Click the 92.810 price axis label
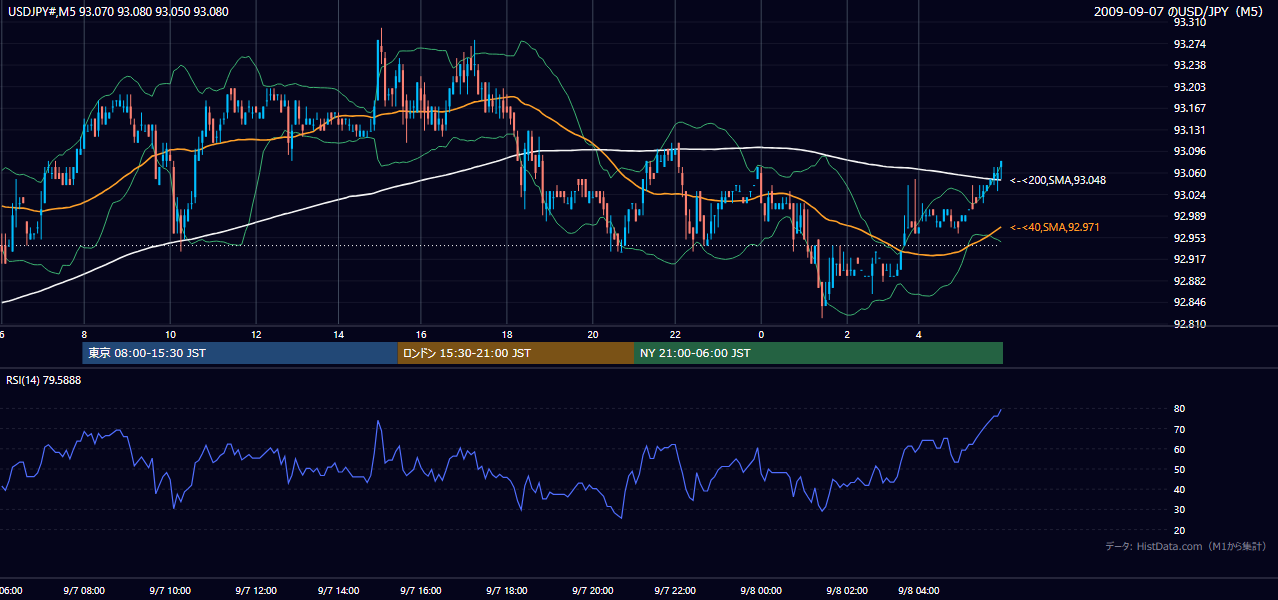The width and height of the screenshot is (1278, 600). tap(1189, 324)
